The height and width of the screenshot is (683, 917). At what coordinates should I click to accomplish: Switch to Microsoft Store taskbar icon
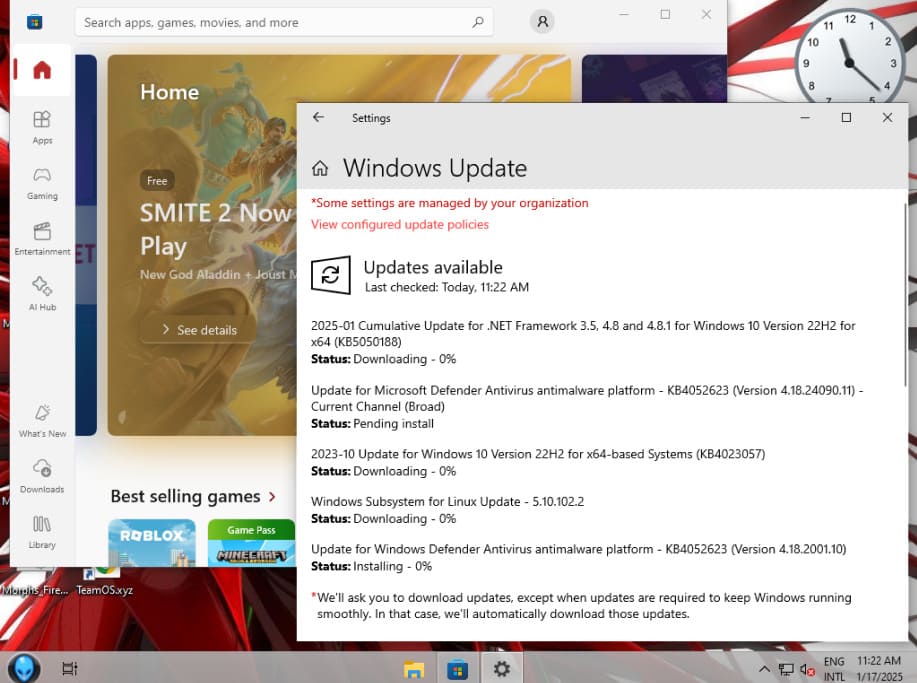(x=457, y=668)
